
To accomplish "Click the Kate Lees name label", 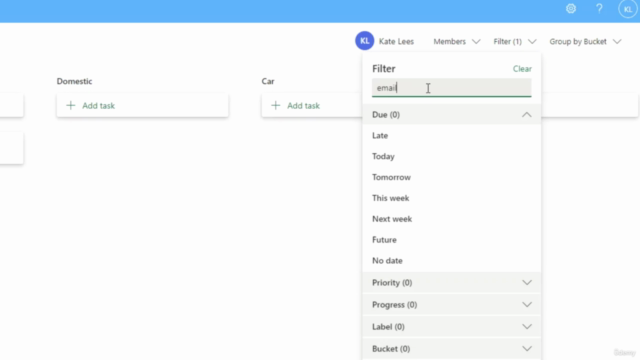I will point(396,41).
